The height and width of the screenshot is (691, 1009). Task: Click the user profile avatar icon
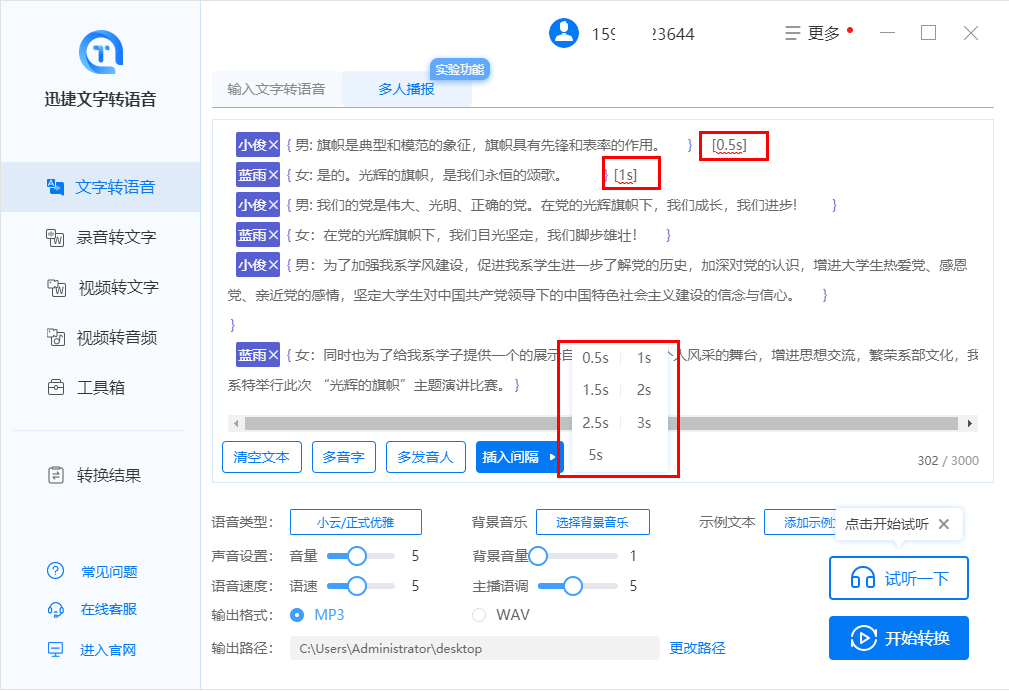(564, 33)
